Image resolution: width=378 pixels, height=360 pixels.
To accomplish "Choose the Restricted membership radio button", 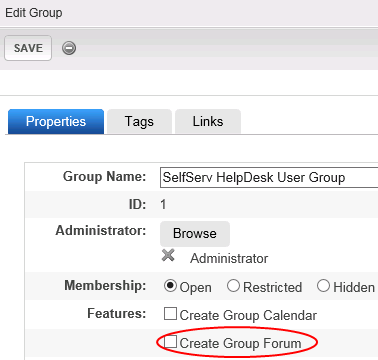I will click(x=233, y=286).
